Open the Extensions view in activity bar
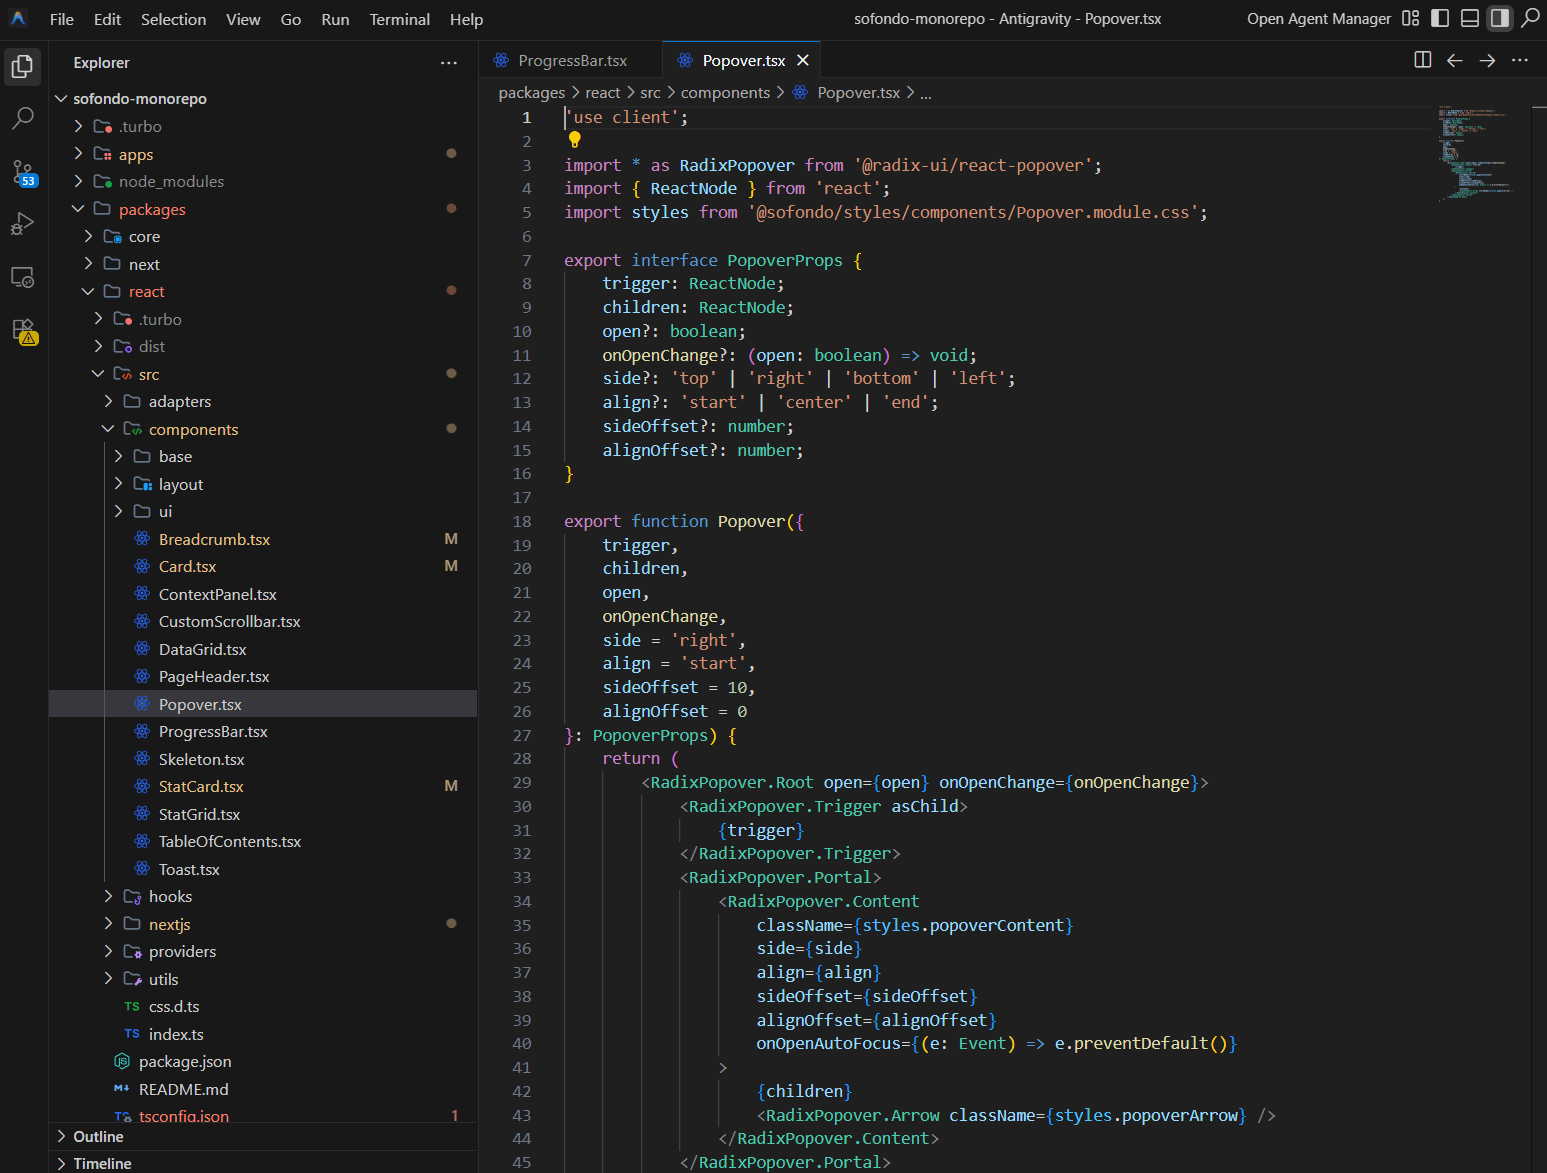 22,330
